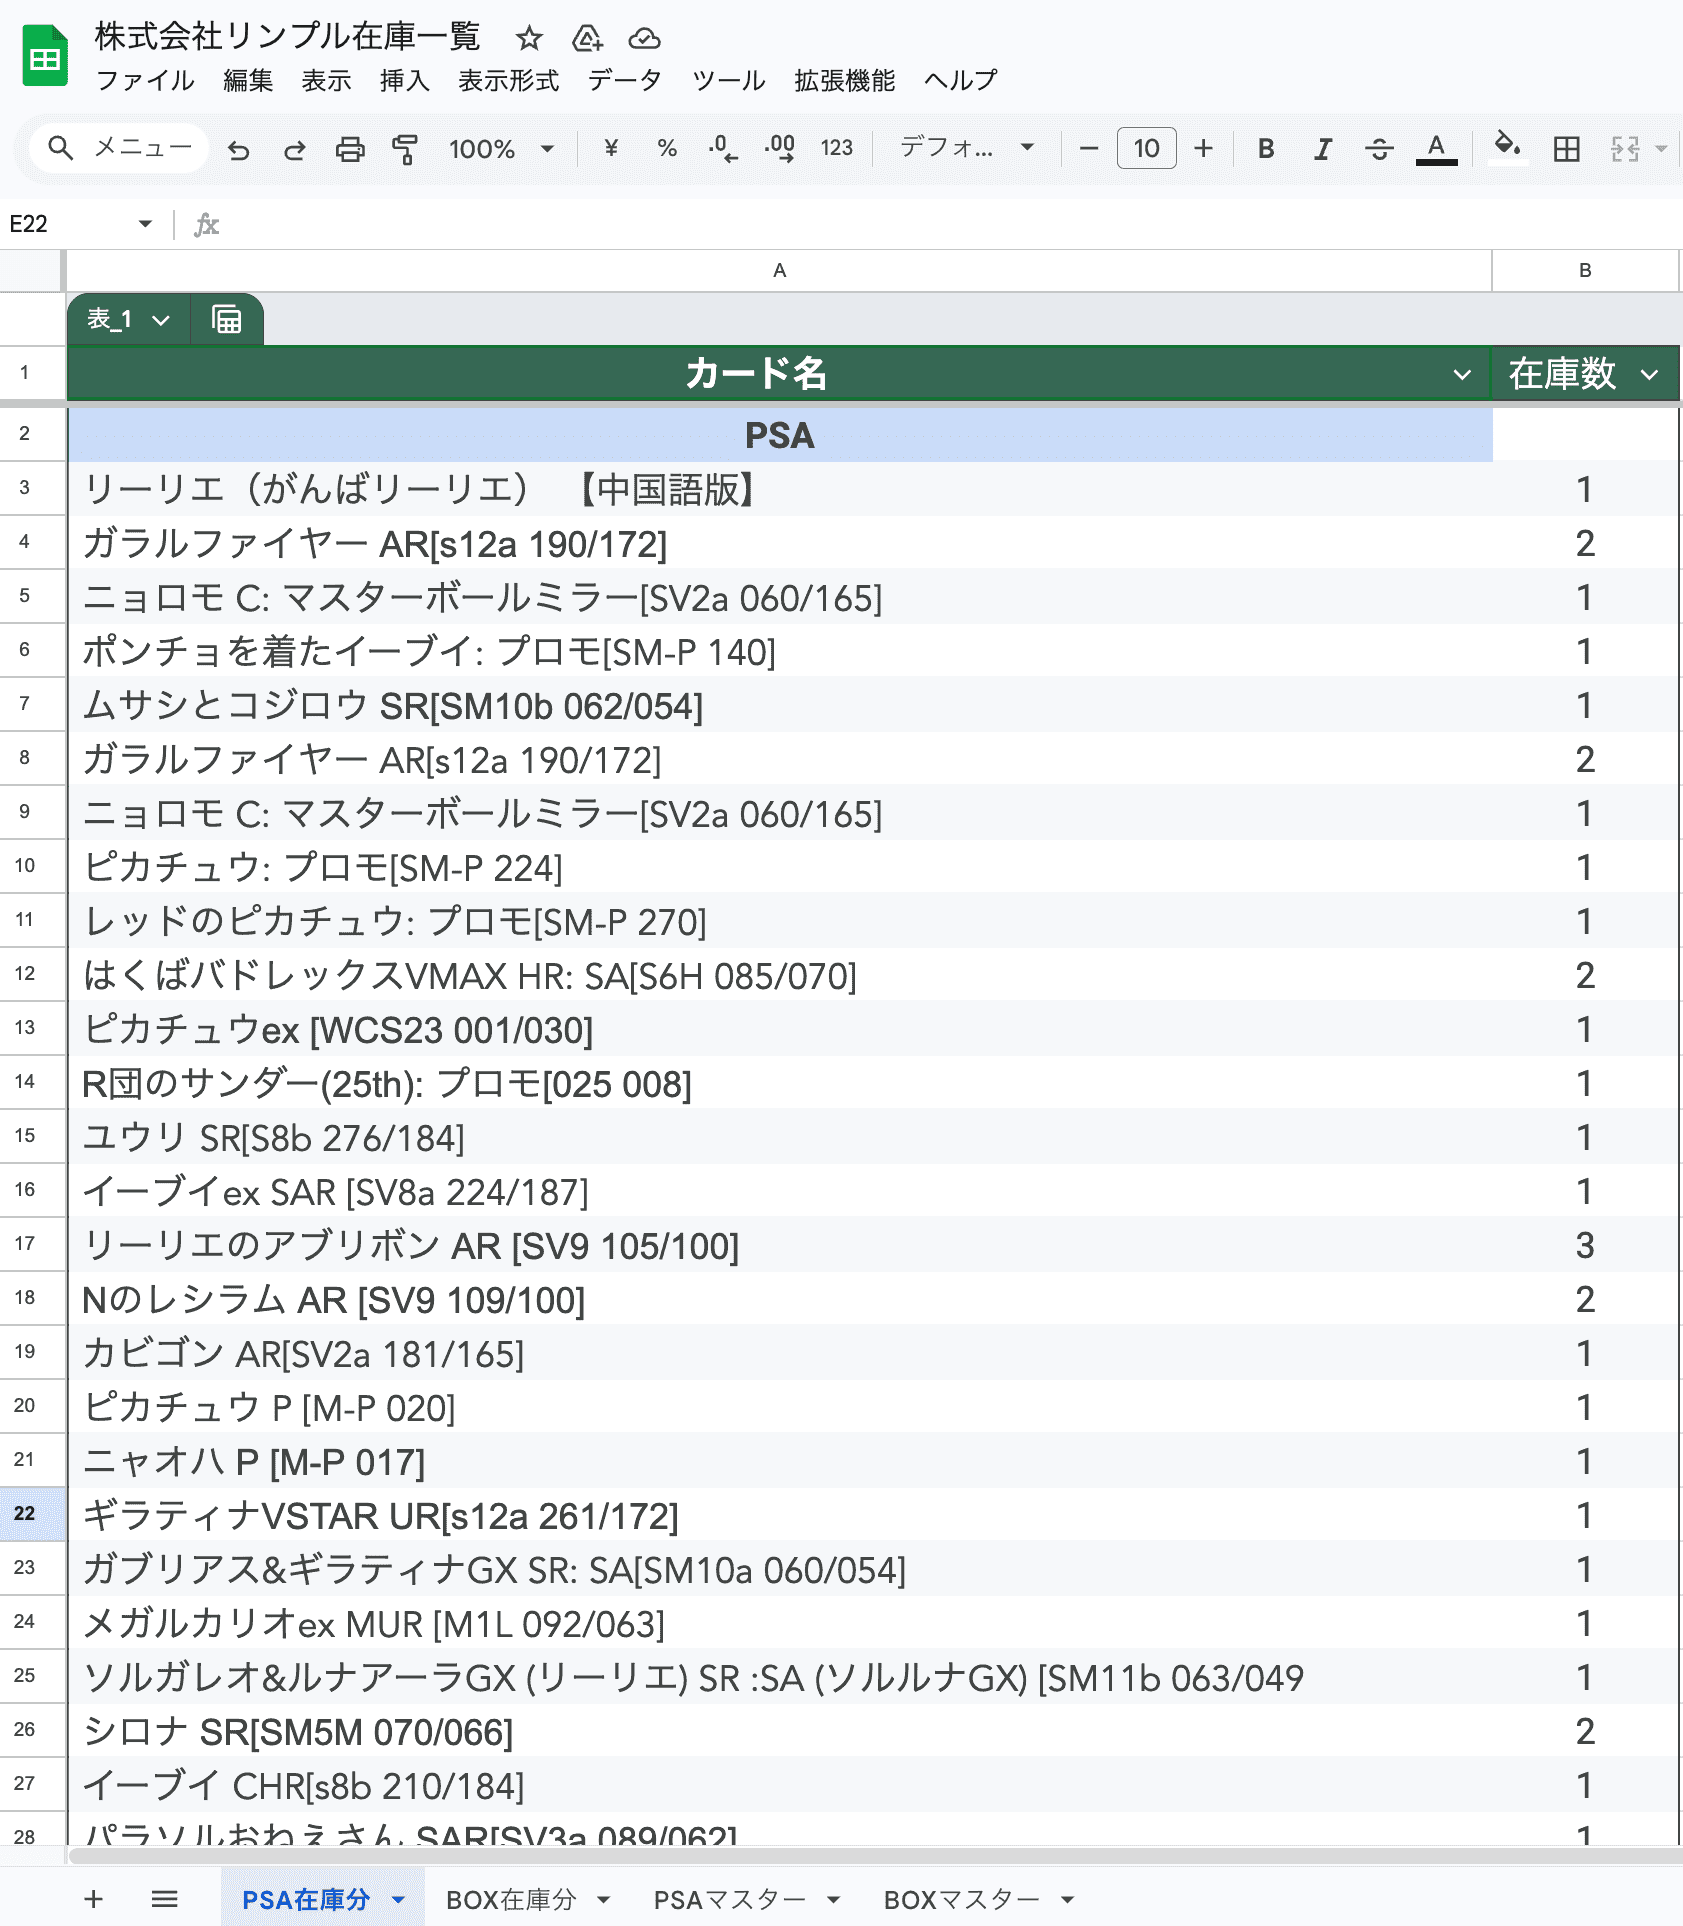Open the 拡張機能 menu
1683x1926 pixels.
tap(844, 80)
